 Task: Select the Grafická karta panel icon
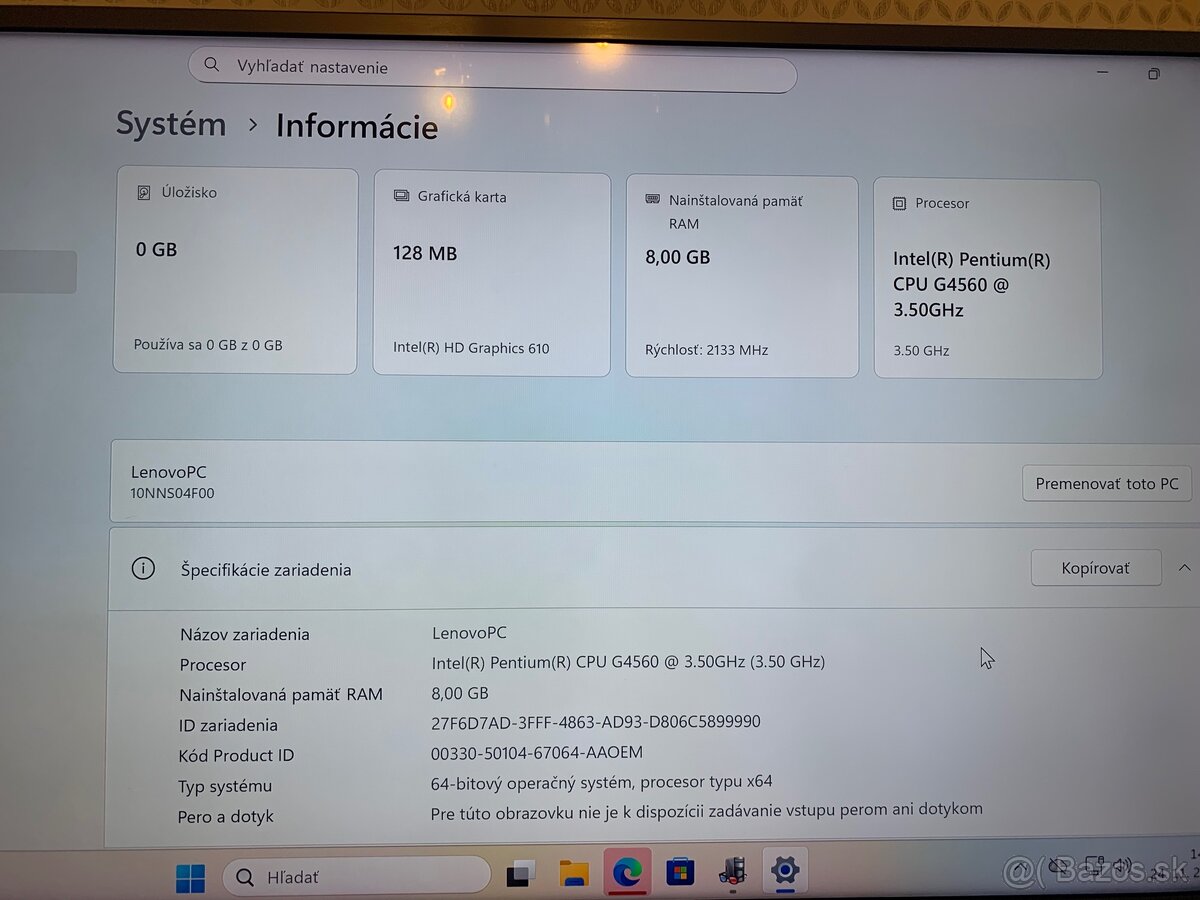(402, 196)
